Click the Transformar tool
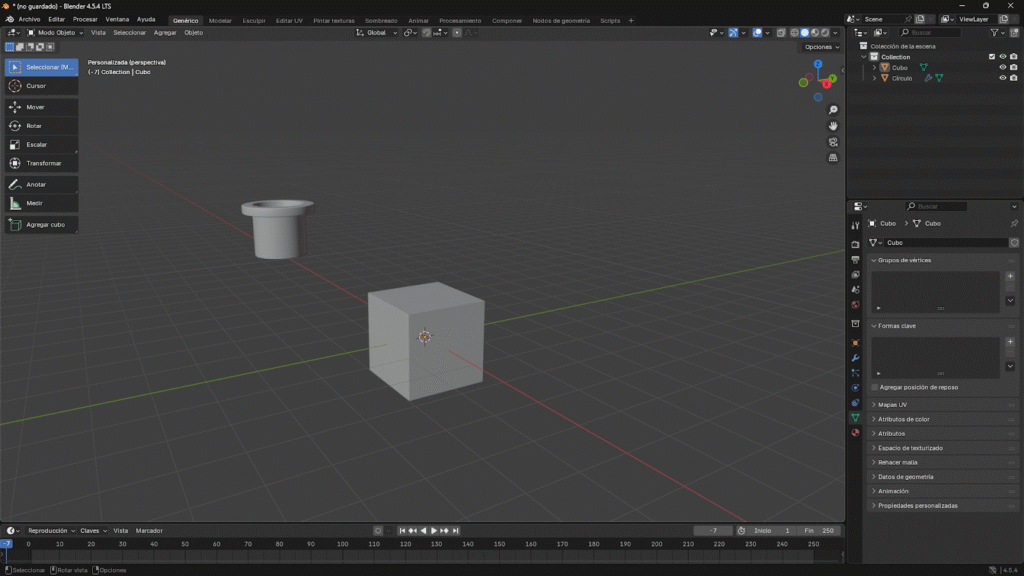1024x576 pixels. point(40,163)
